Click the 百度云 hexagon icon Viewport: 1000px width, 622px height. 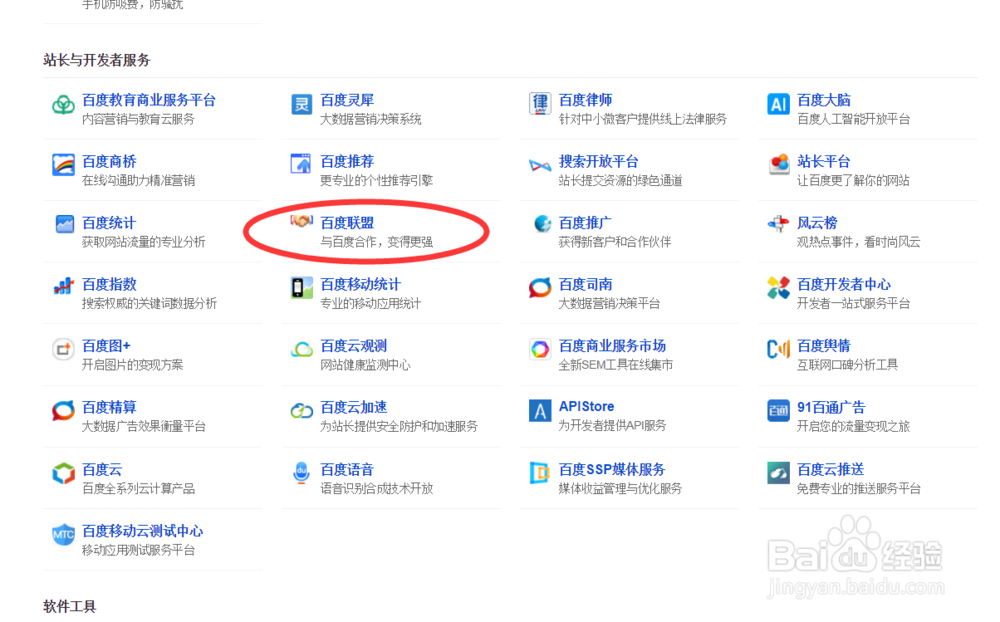point(63,473)
